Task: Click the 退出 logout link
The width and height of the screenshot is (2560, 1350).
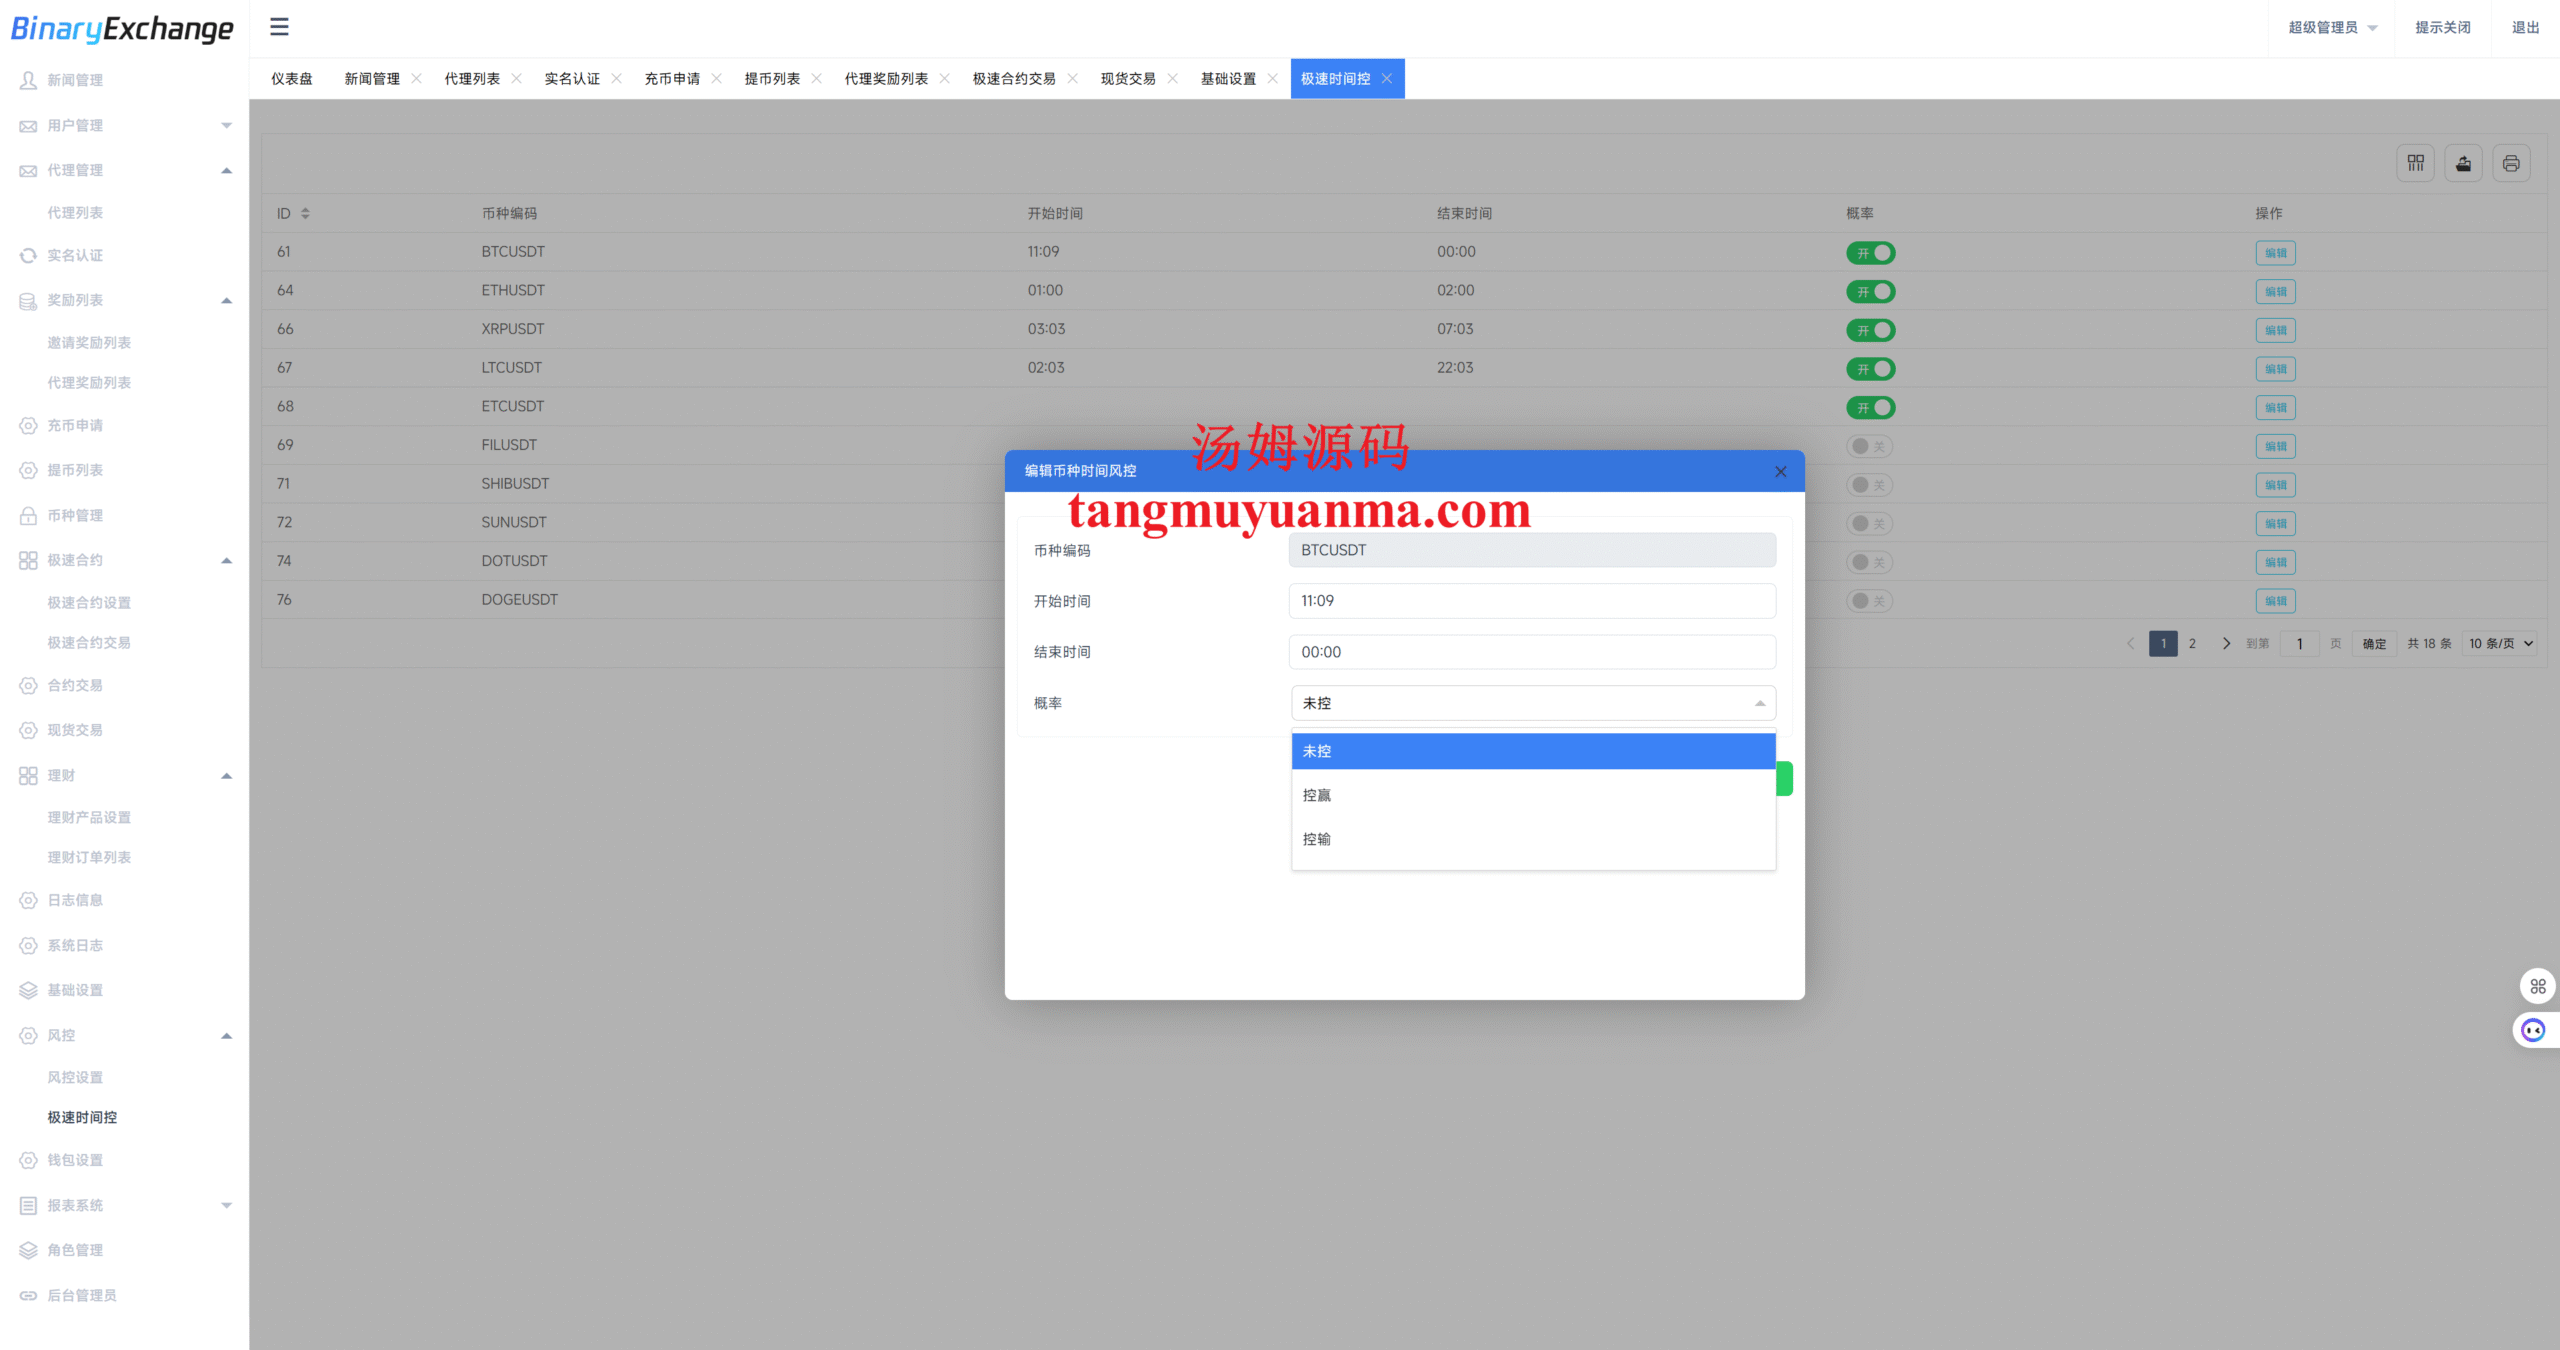Action: (x=2525, y=28)
